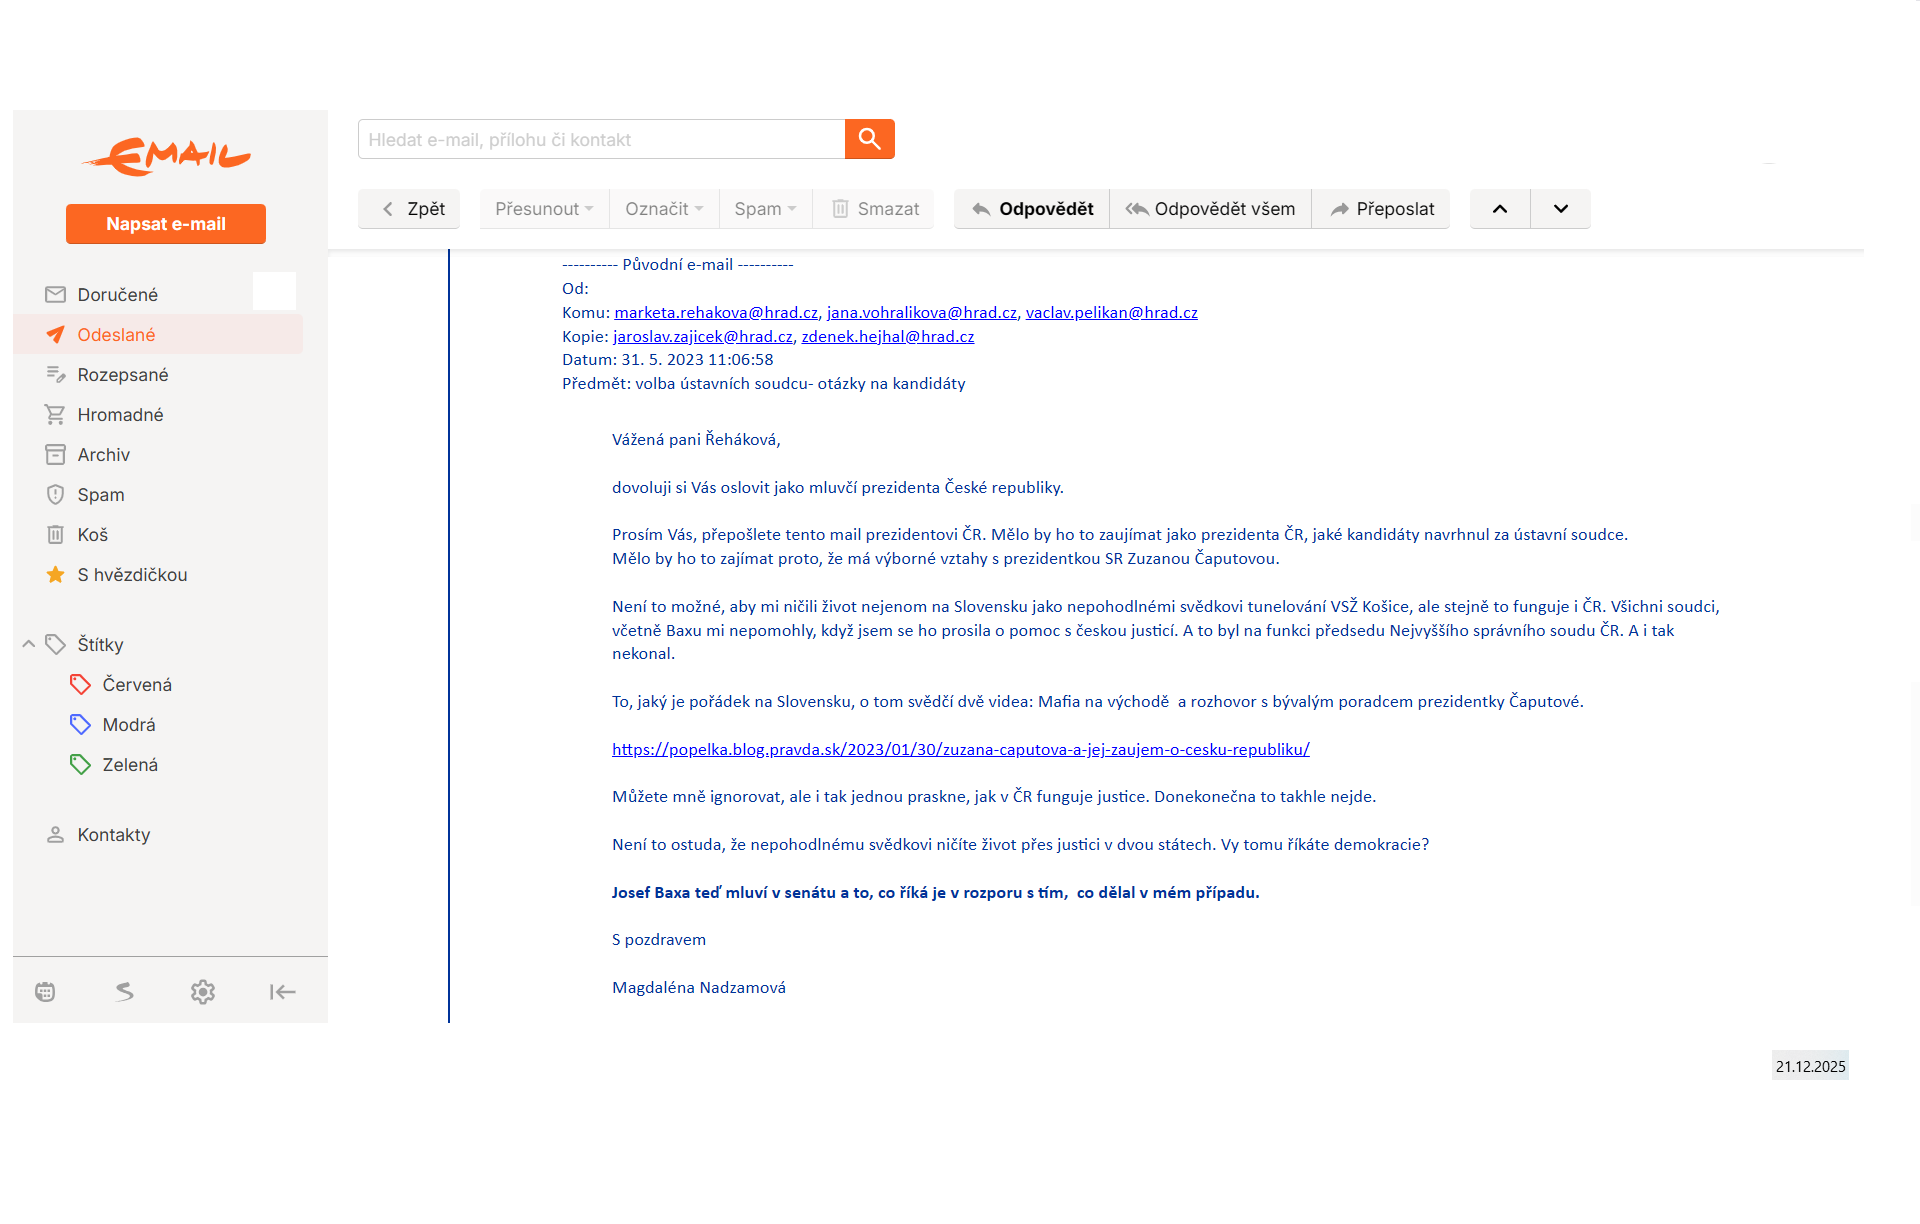1920x1224 pixels.
Task: Click the orange search magnifier button
Action: tap(869, 139)
